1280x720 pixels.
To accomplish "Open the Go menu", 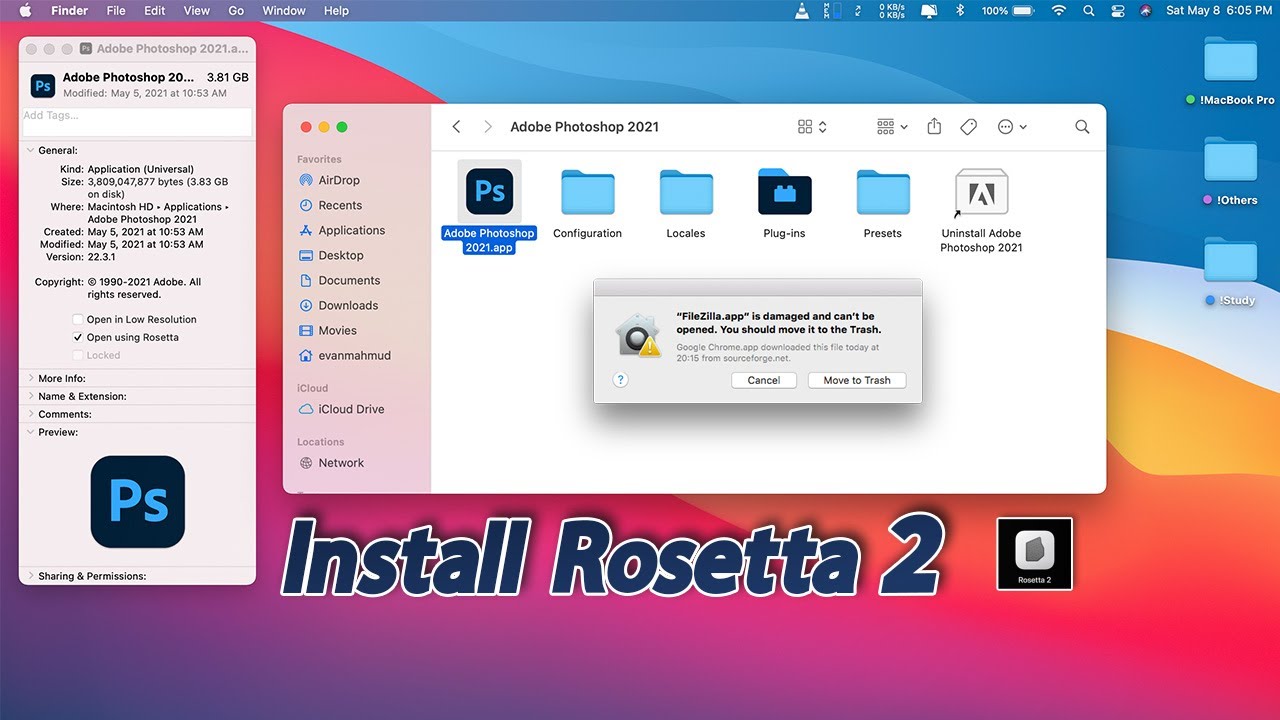I will [x=235, y=11].
